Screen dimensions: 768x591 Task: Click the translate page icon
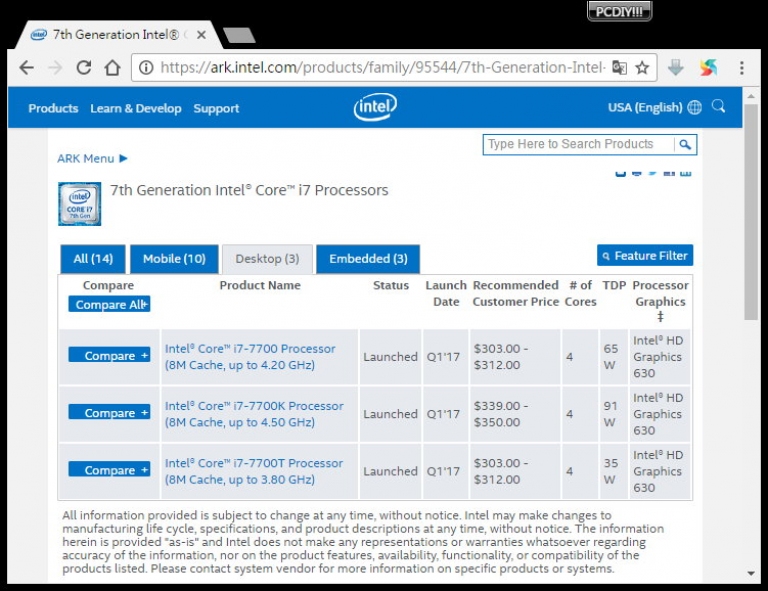620,68
